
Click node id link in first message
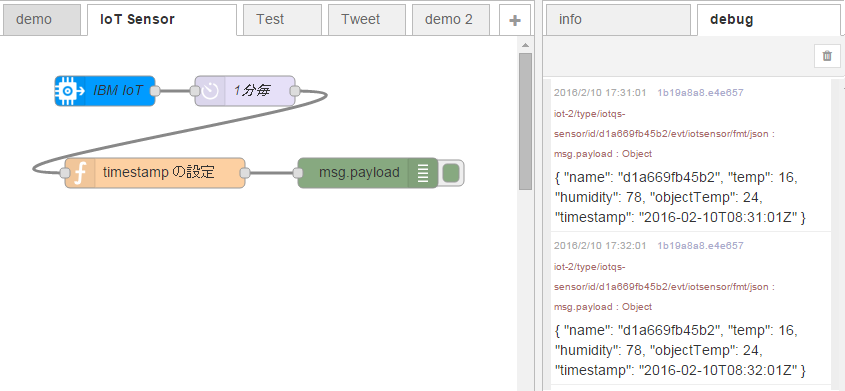click(700, 93)
